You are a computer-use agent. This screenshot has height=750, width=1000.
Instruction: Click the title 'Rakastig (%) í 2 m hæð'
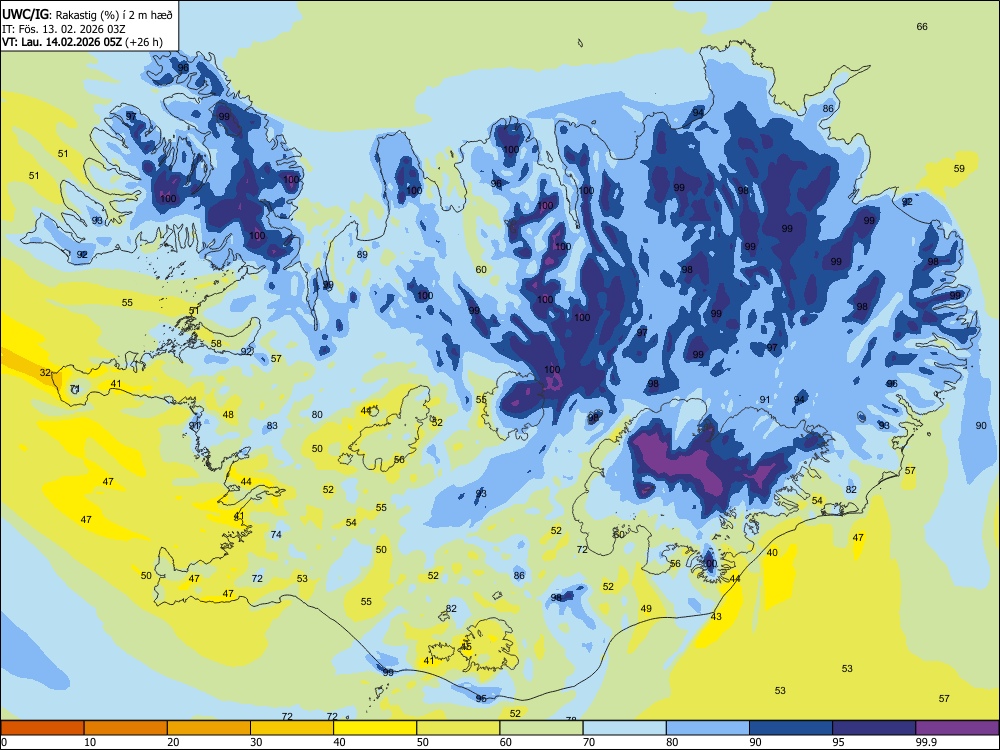114,14
